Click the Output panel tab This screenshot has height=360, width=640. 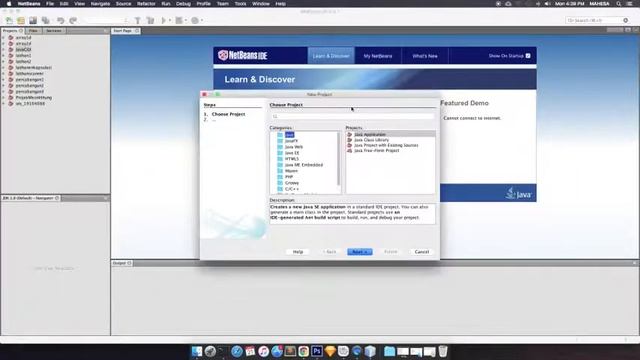click(122, 263)
